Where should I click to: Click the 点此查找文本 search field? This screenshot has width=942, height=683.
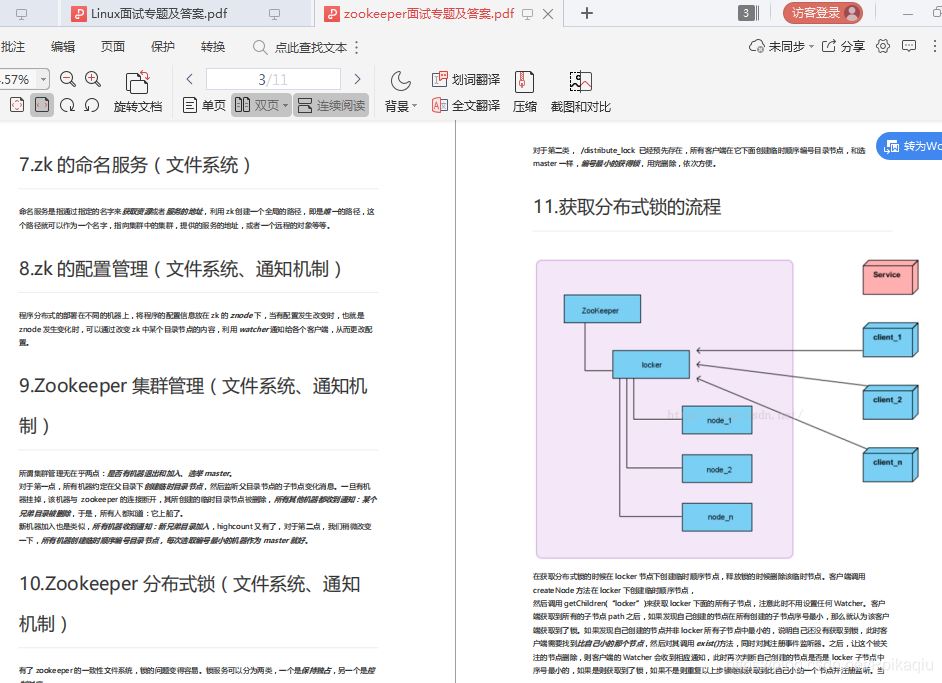[x=300, y=47]
